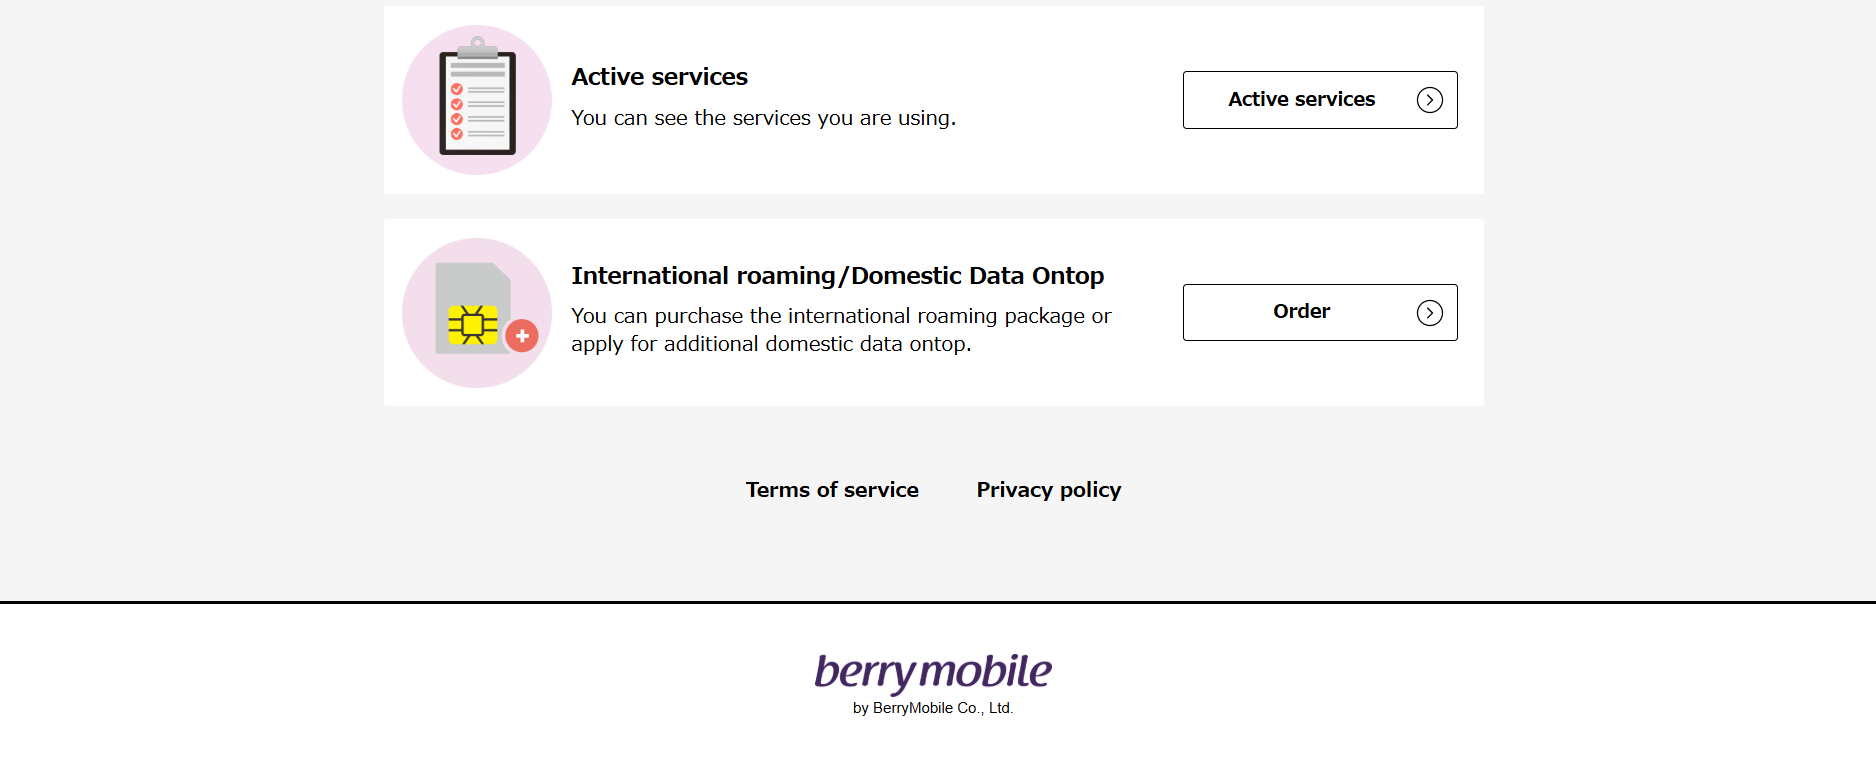Image resolution: width=1876 pixels, height=762 pixels.
Task: Select the Order button label
Action: pos(1301,311)
